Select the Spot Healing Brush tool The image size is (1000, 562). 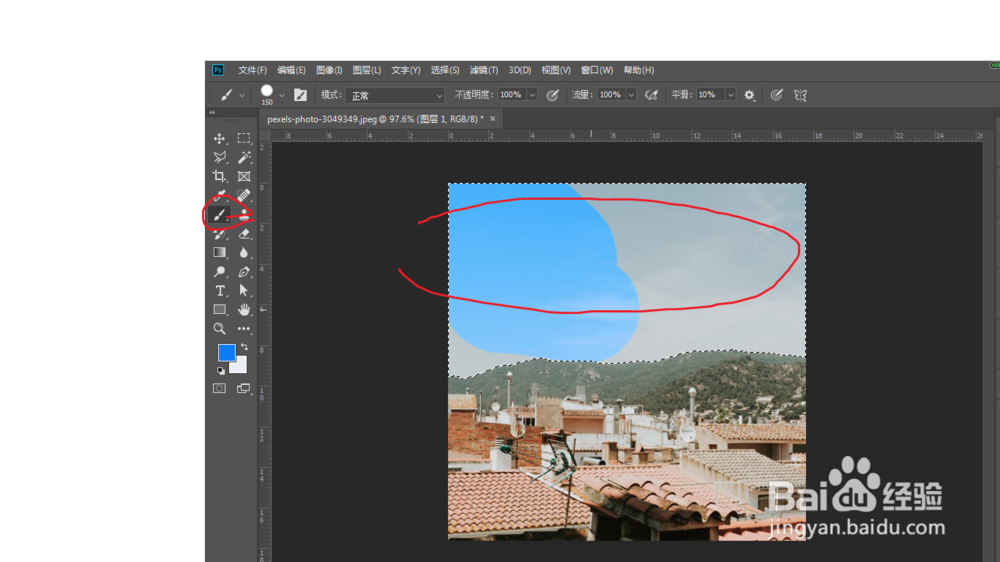(x=244, y=195)
